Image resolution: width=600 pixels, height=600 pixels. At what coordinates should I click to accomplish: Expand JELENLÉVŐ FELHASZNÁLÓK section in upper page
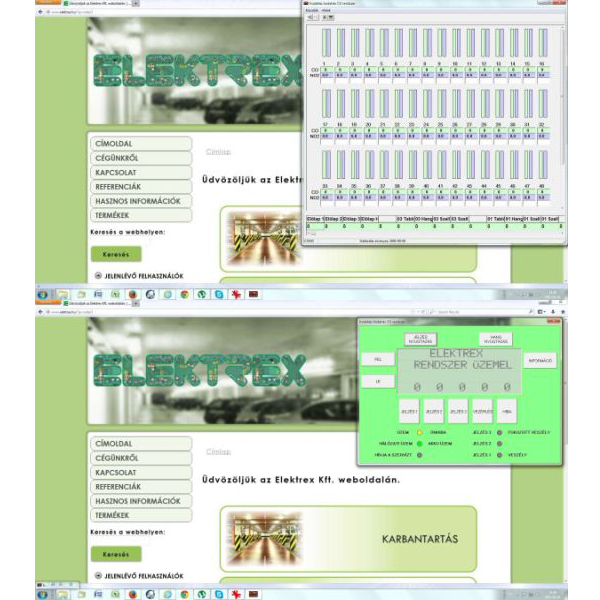[x=99, y=275]
